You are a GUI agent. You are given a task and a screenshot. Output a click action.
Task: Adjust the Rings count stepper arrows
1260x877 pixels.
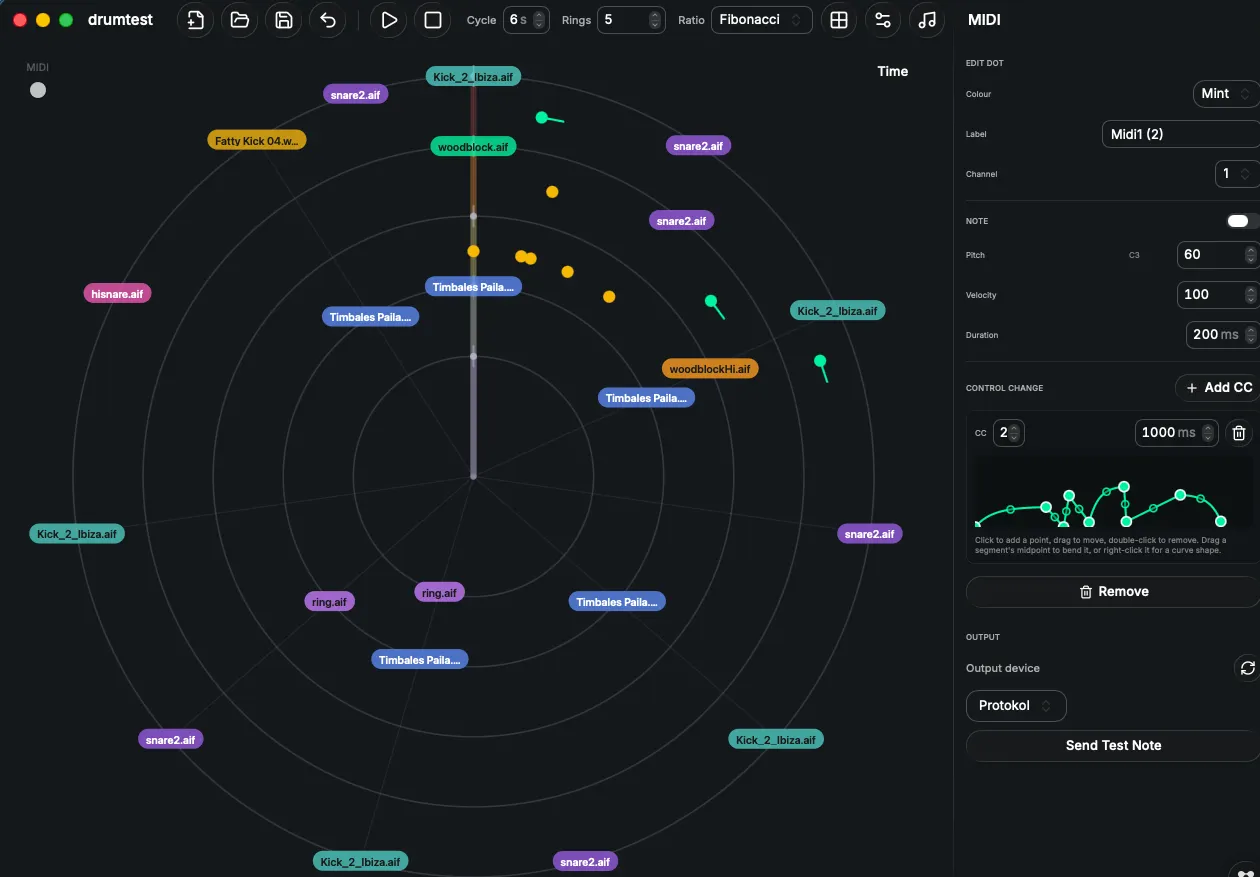(x=654, y=20)
